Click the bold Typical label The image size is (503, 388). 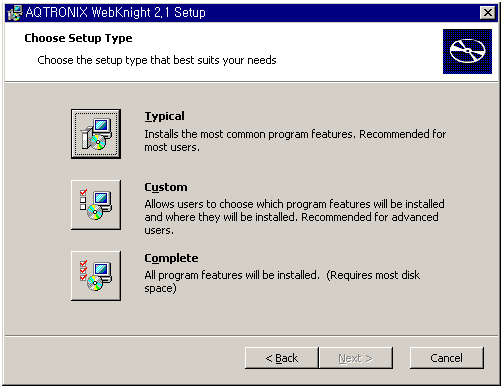pos(164,116)
